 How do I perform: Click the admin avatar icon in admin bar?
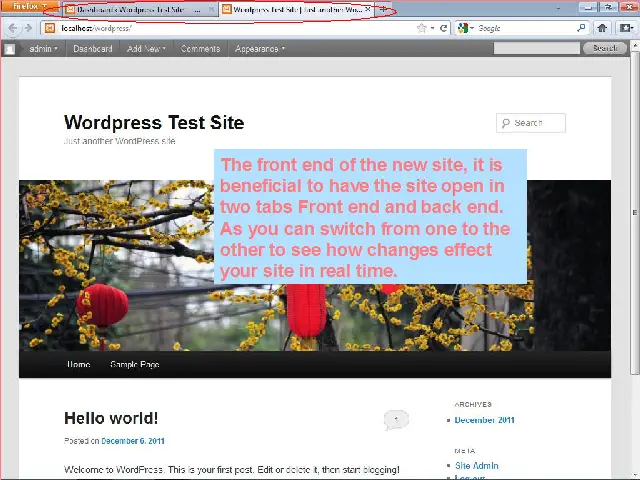click(x=10, y=49)
